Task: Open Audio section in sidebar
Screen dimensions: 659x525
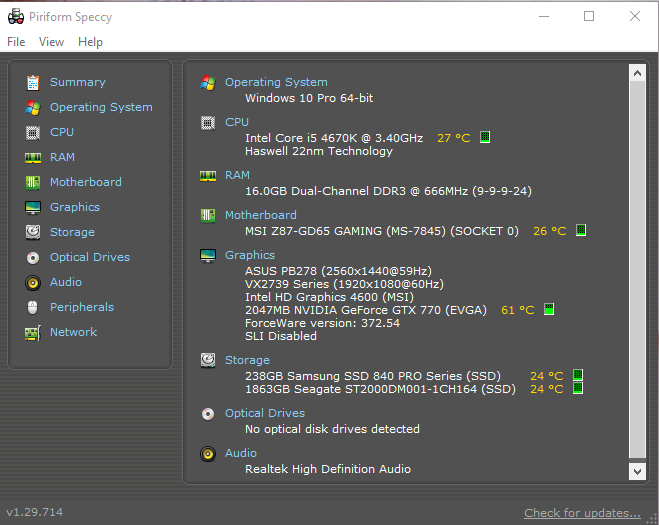Action: pyautogui.click(x=66, y=282)
